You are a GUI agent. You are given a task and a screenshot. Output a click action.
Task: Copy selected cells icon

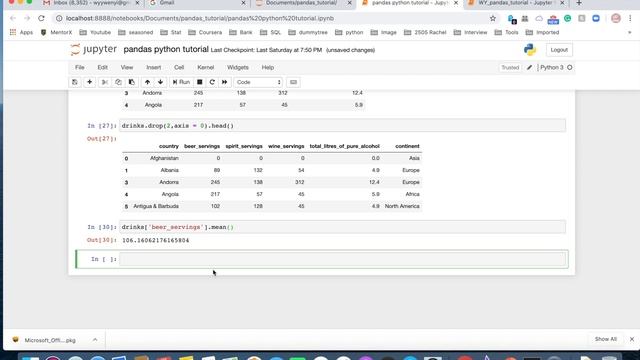118,82
